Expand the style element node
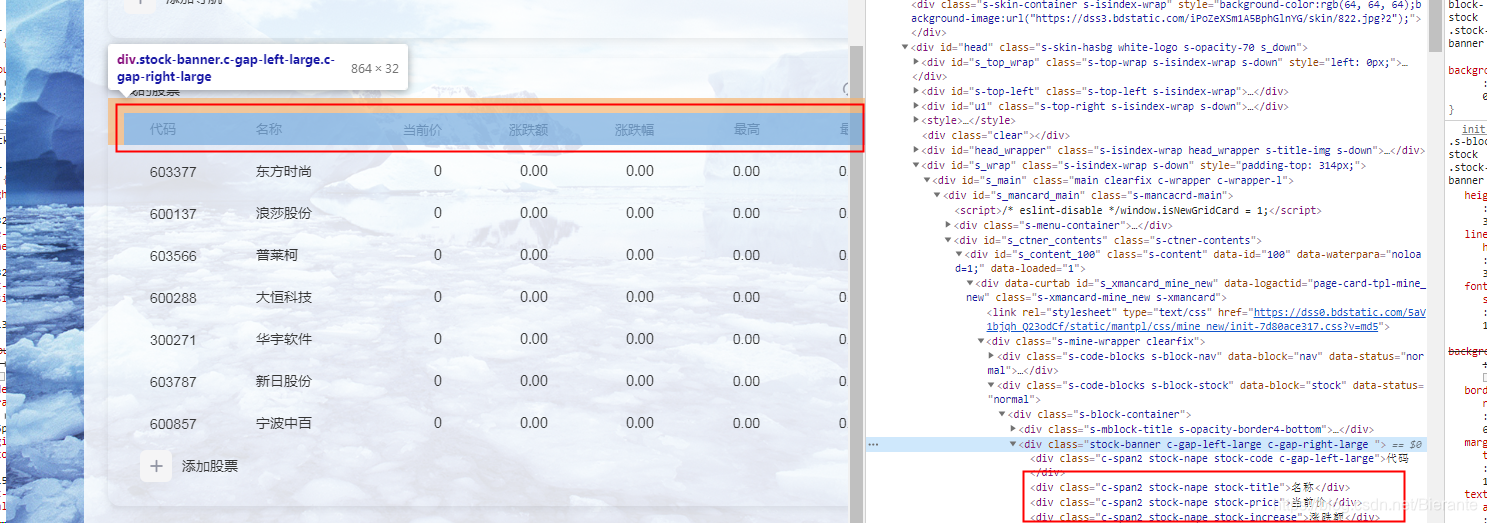Image resolution: width=1487 pixels, height=523 pixels. [x=916, y=121]
